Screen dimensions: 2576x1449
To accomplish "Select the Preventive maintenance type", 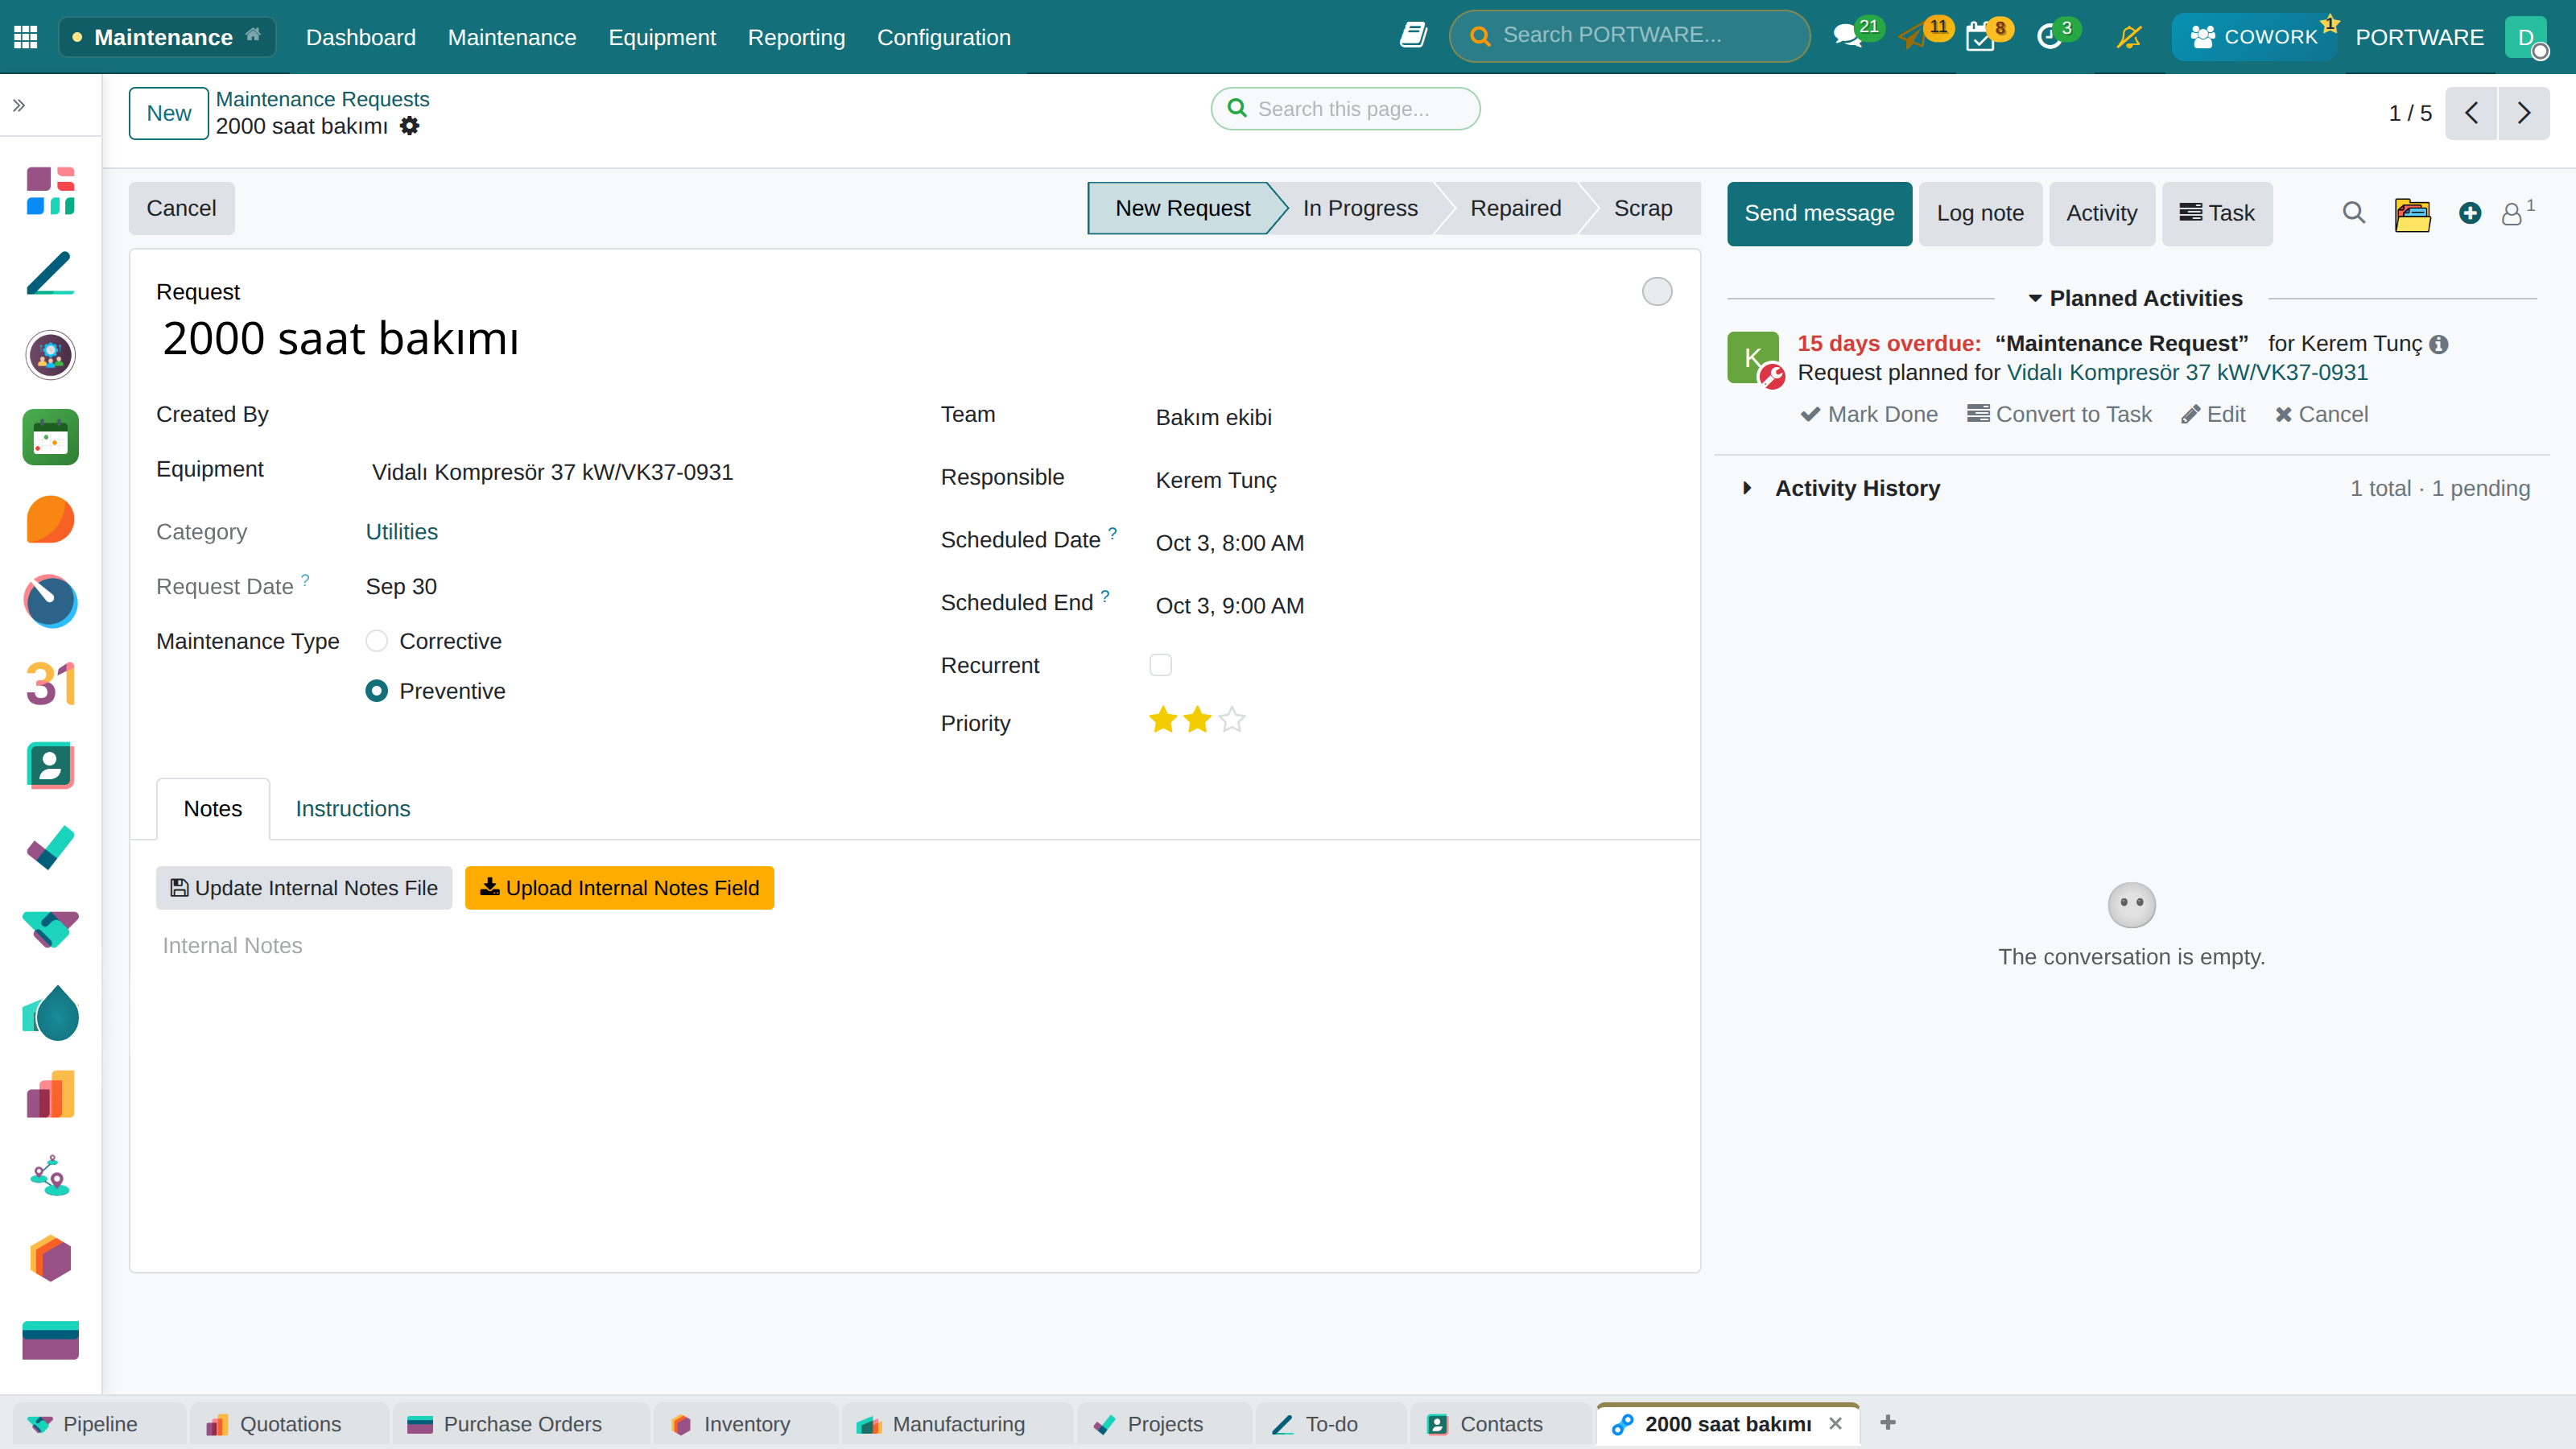I will (376, 691).
